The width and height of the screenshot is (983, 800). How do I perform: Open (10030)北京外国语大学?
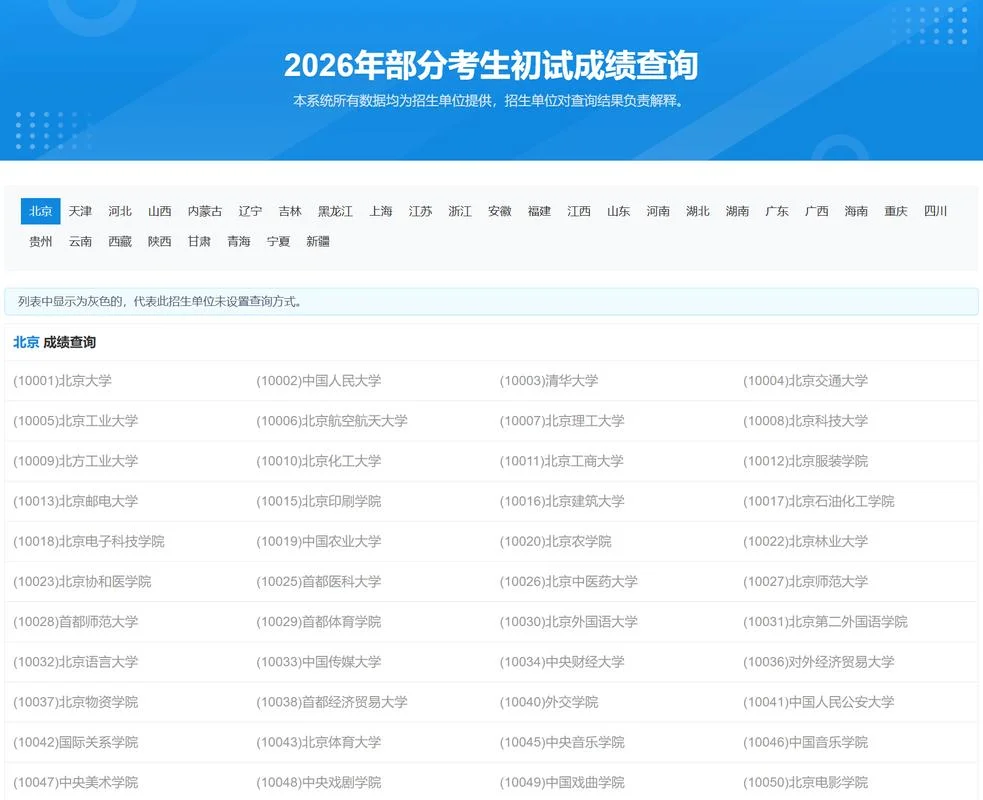569,621
